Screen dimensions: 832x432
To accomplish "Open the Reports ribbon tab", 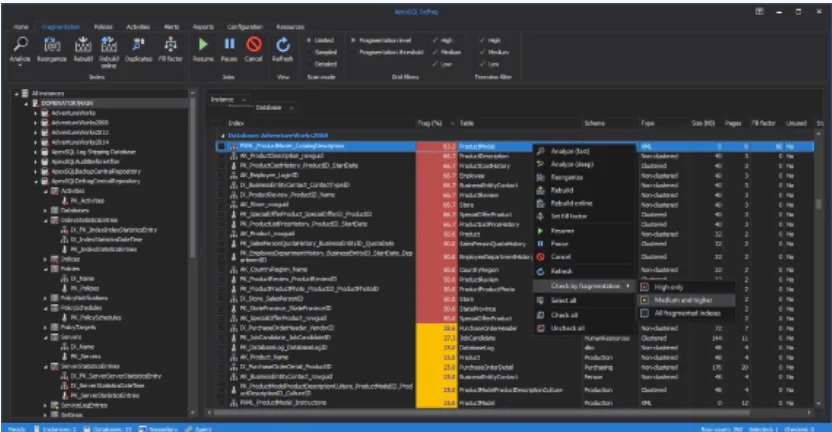I will (203, 27).
